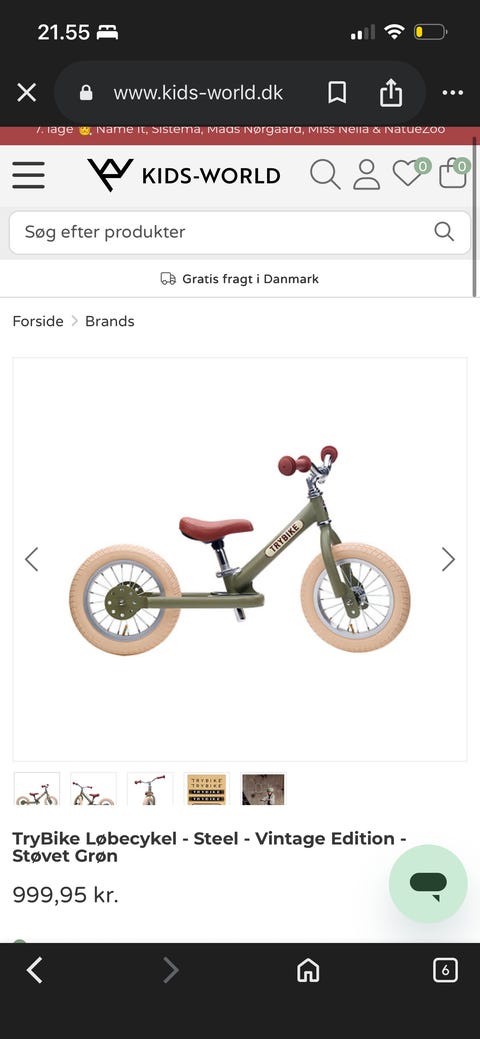Image resolution: width=480 pixels, height=1039 pixels.
Task: Close the browser tab with X
Action: click(27, 92)
